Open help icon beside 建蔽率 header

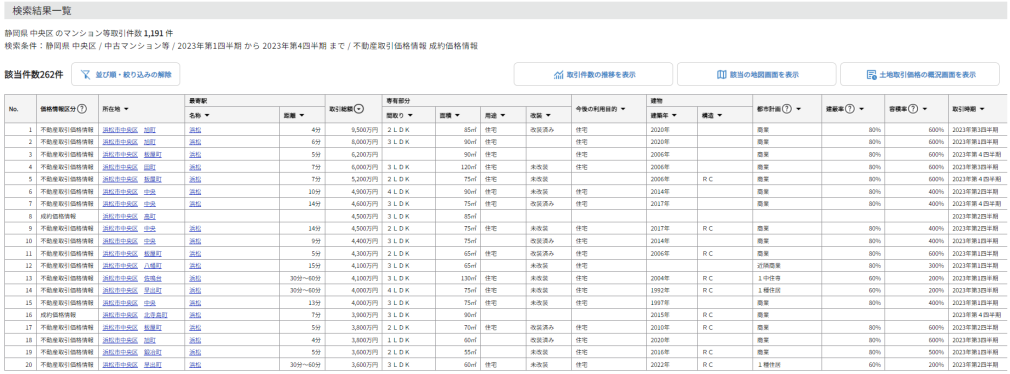pyautogui.click(x=850, y=109)
